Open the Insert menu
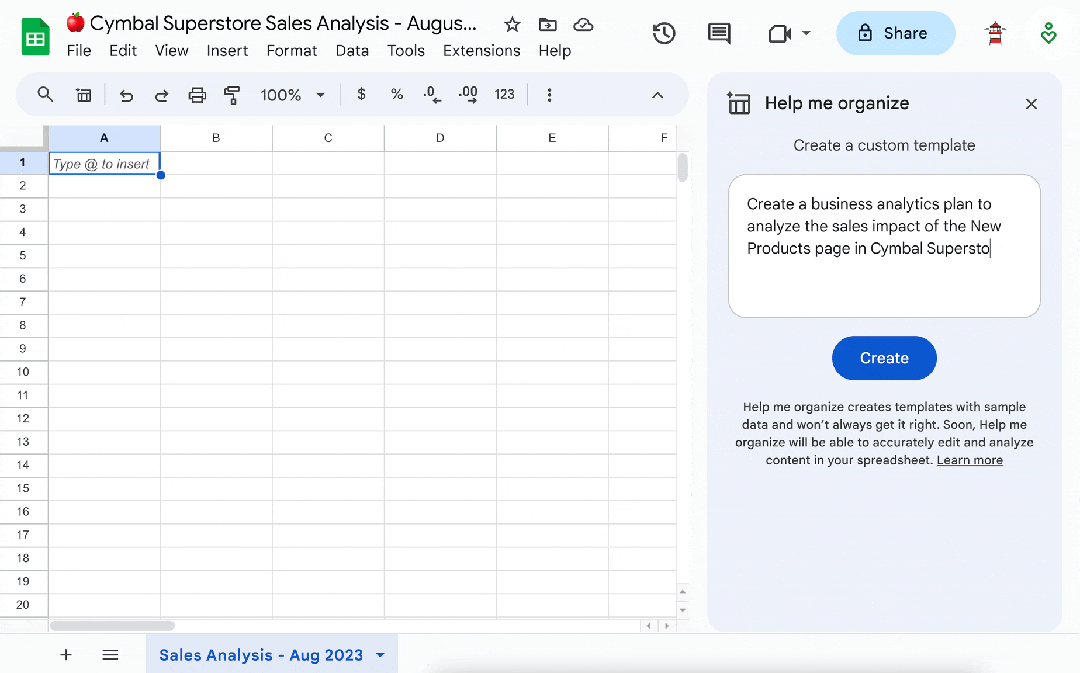Viewport: 1080px width, 673px height. (227, 50)
